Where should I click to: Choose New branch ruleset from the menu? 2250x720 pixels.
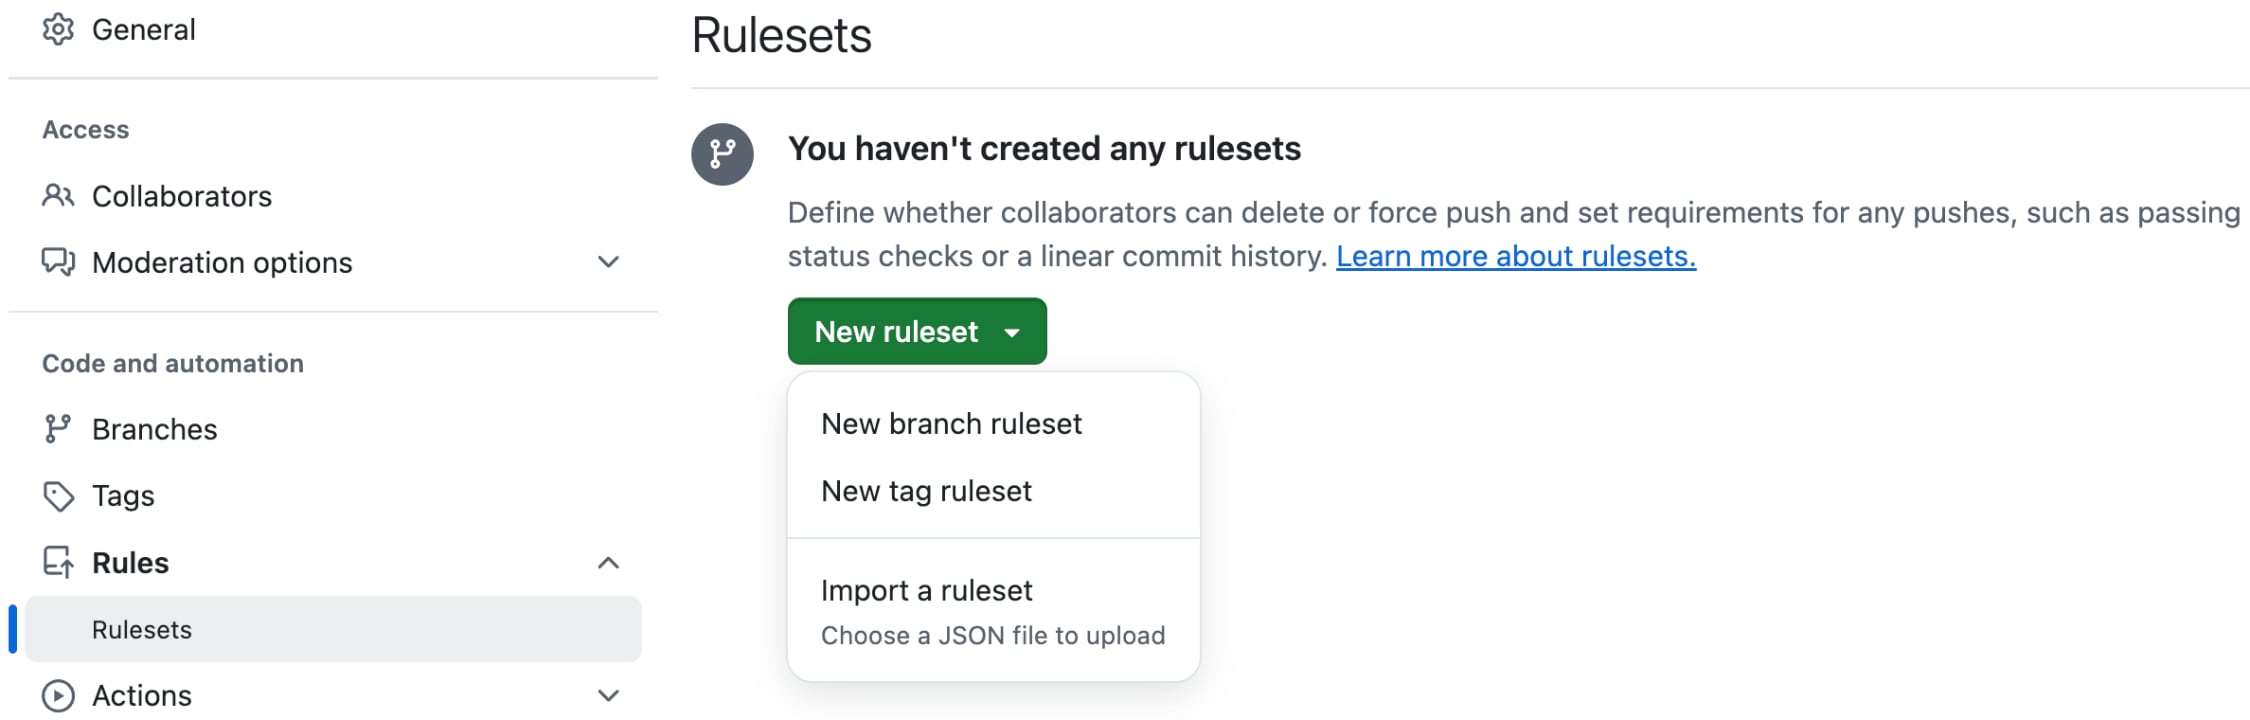pyautogui.click(x=951, y=424)
